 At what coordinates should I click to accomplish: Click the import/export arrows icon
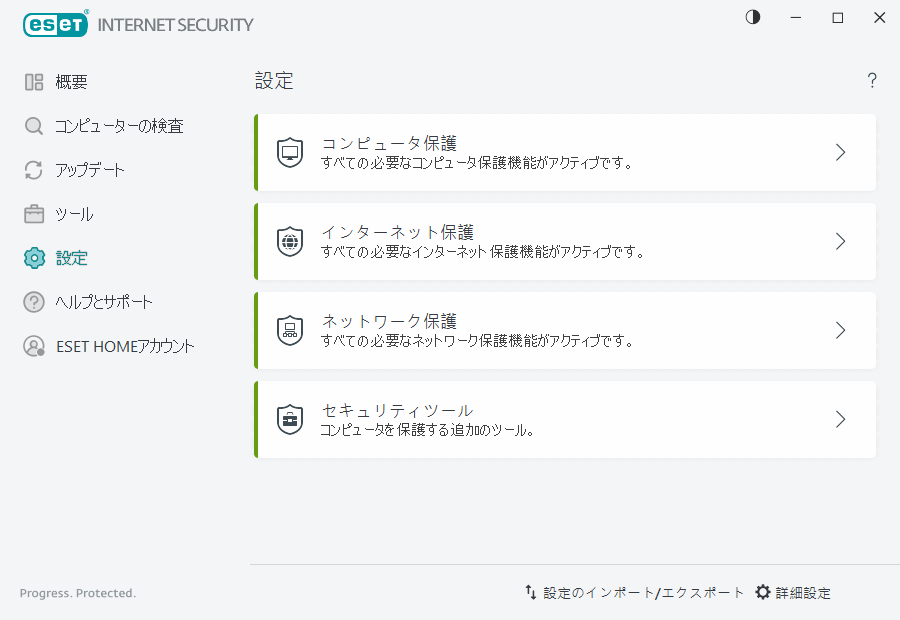pyautogui.click(x=530, y=592)
